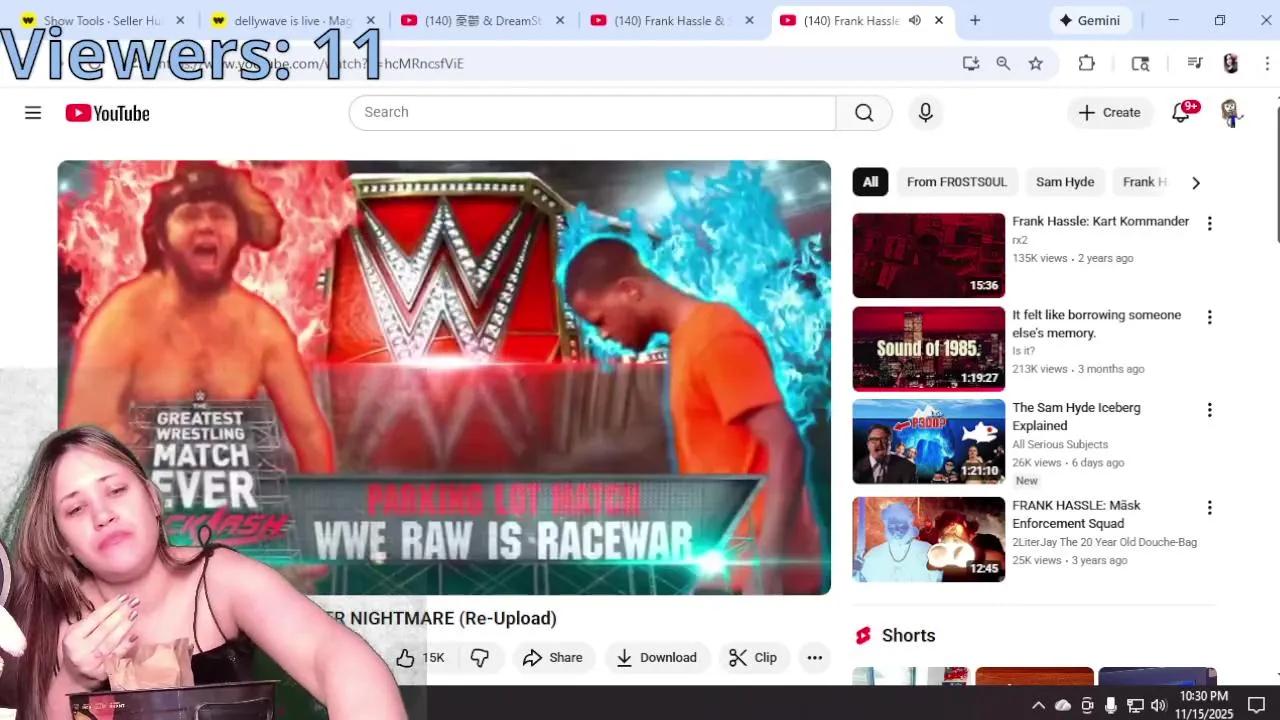
Task: Close the Show Tools - Seller Hub tab
Action: click(180, 20)
